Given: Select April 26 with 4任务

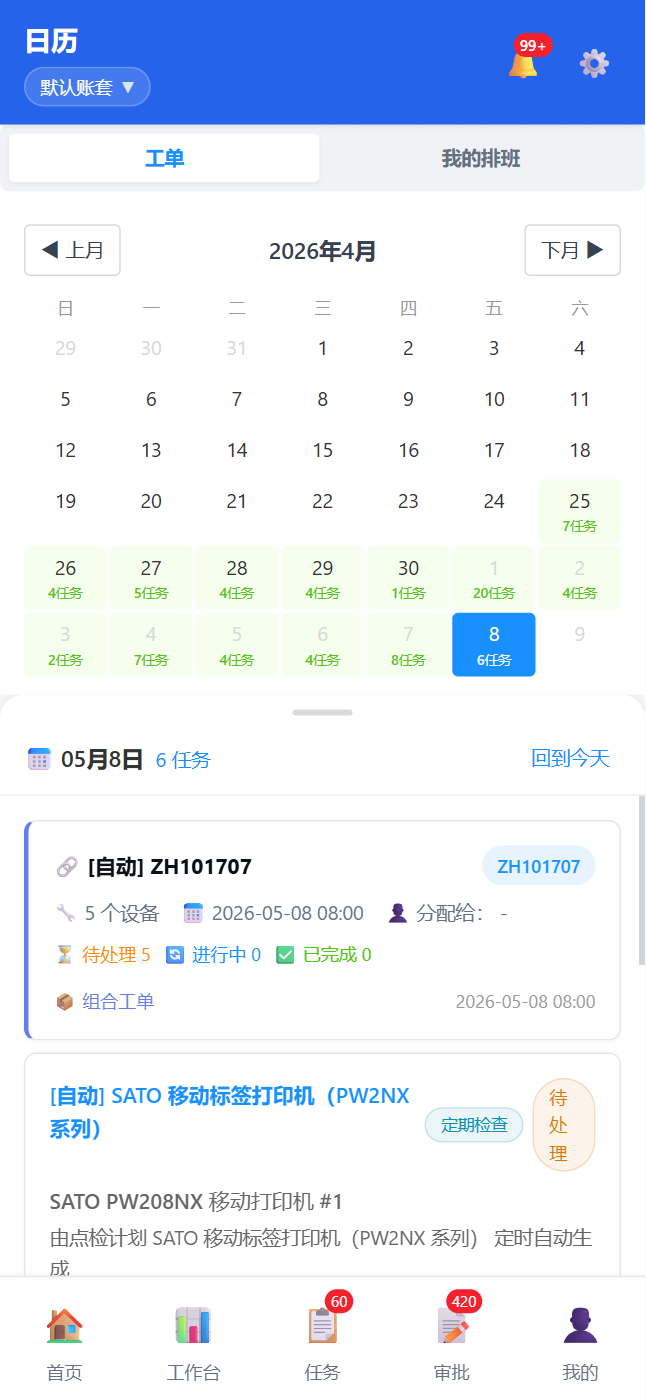Looking at the screenshot, I should point(65,578).
